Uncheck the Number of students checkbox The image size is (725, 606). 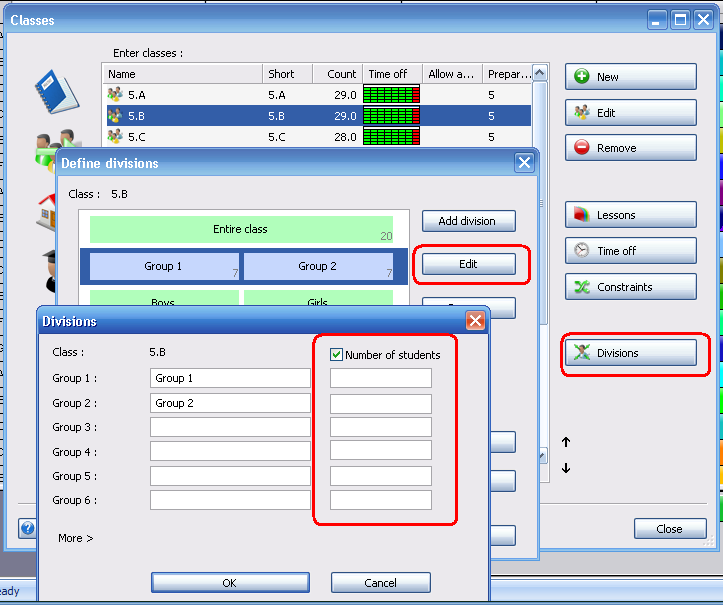[x=337, y=354]
